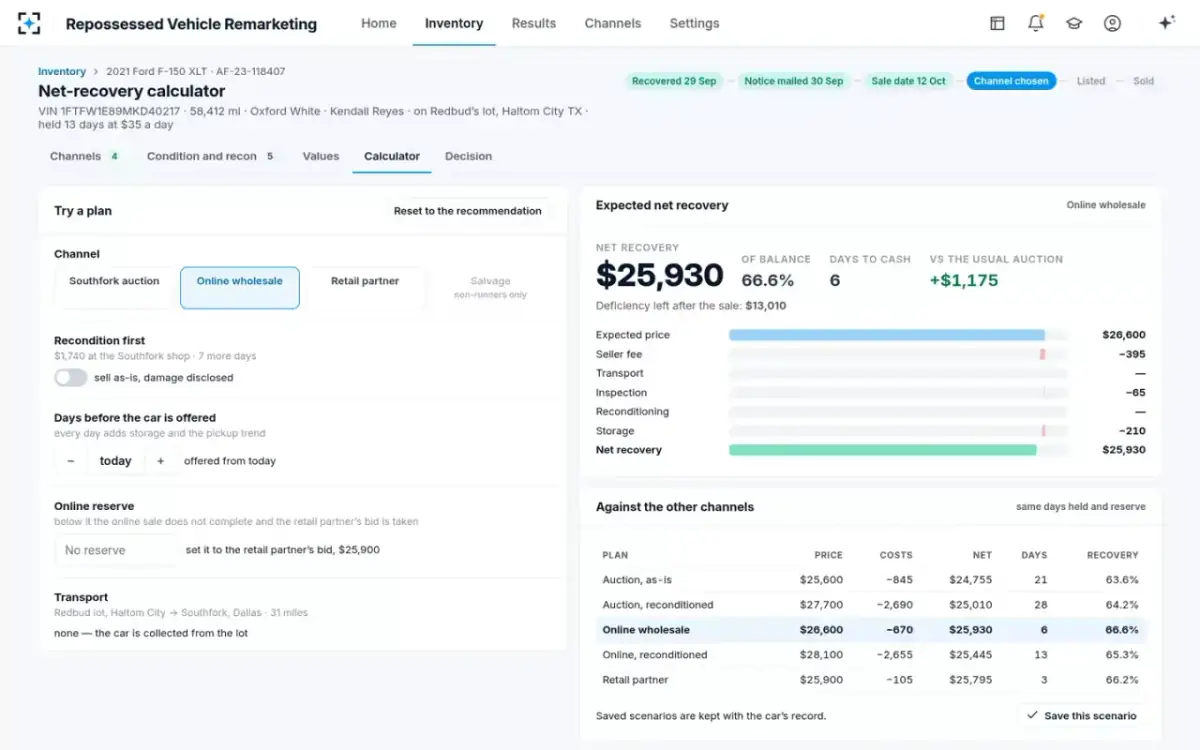
Task: Switch to the Values tab
Action: click(321, 156)
